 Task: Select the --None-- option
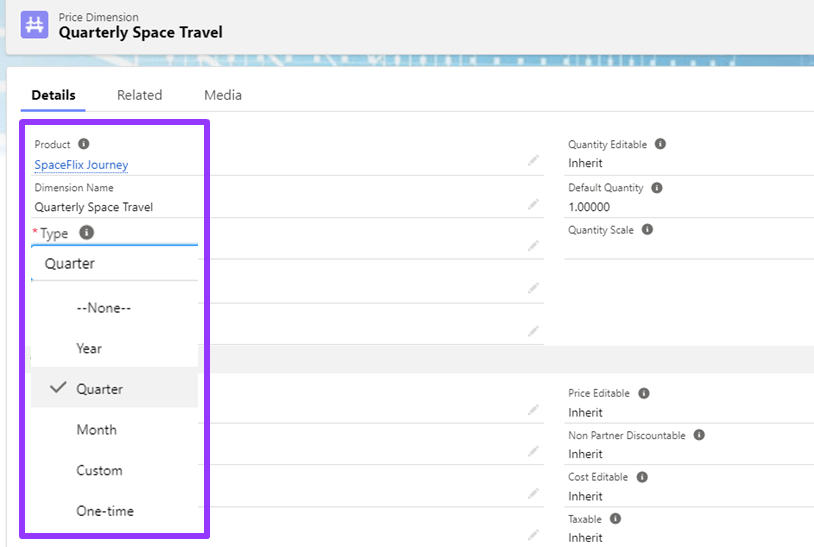(104, 308)
